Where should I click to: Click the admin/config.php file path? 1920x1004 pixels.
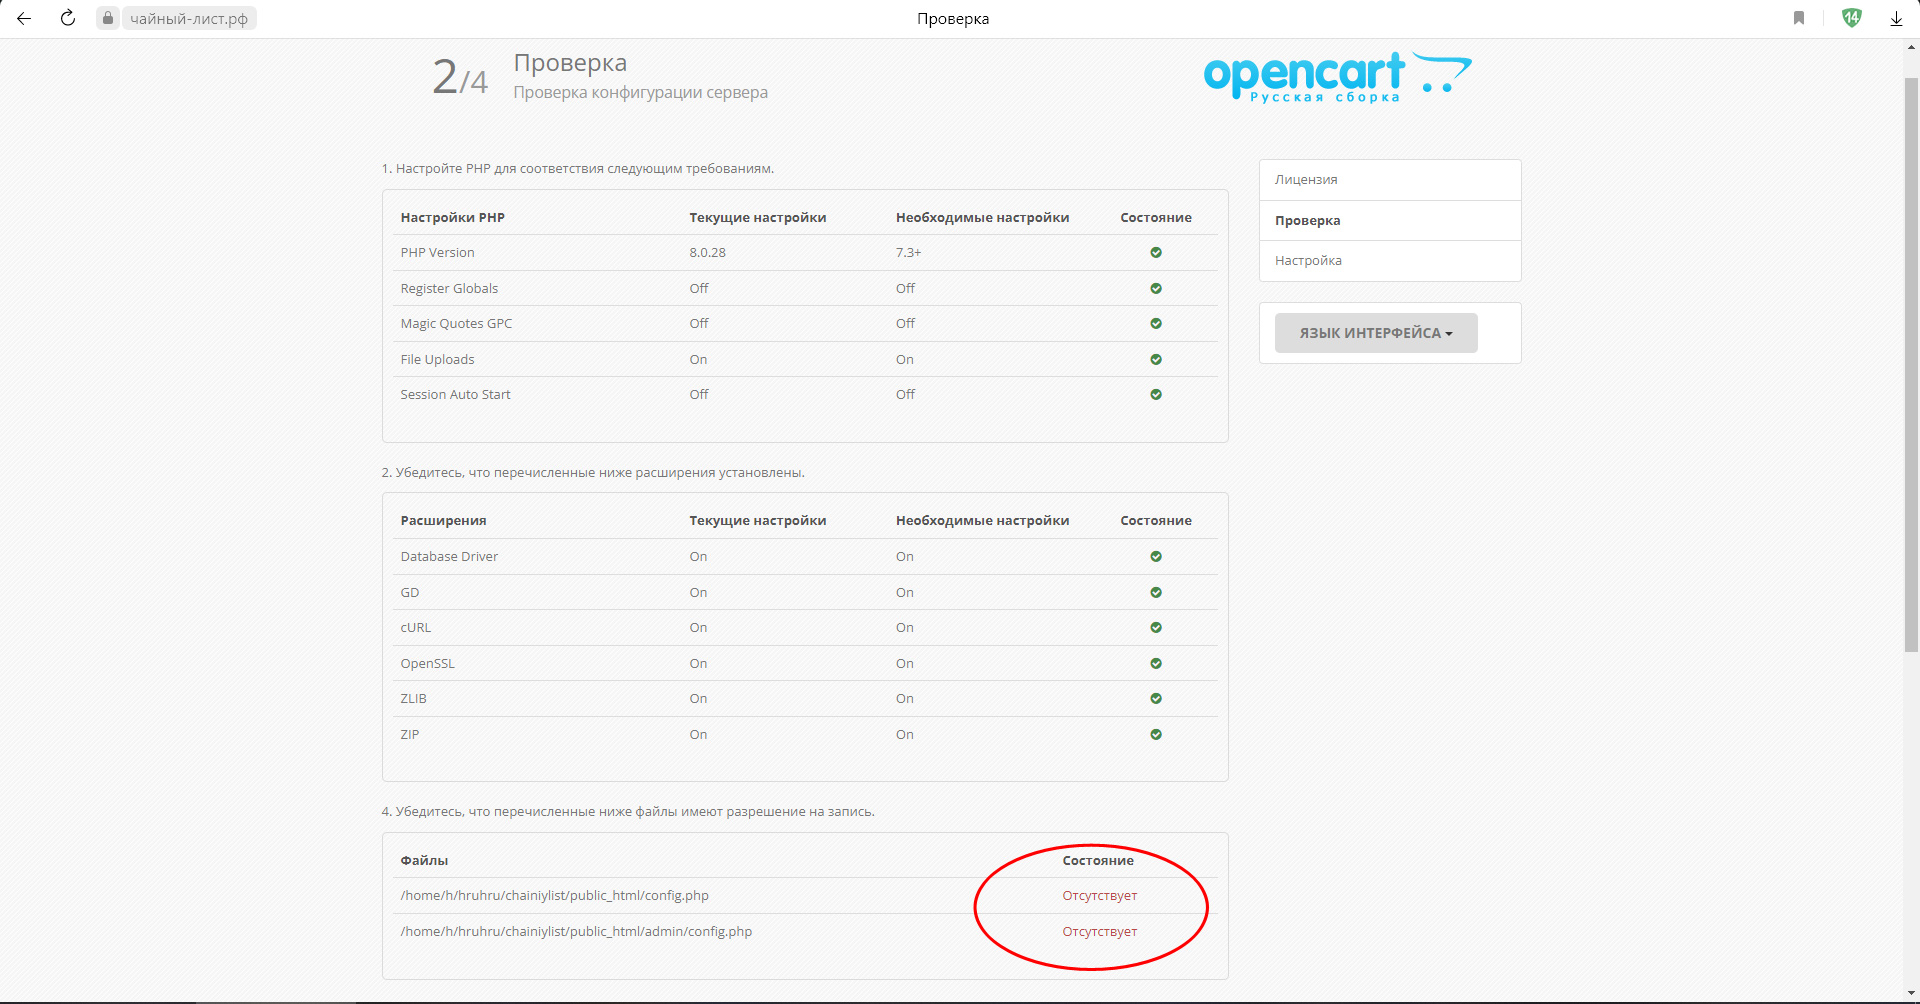point(576,932)
